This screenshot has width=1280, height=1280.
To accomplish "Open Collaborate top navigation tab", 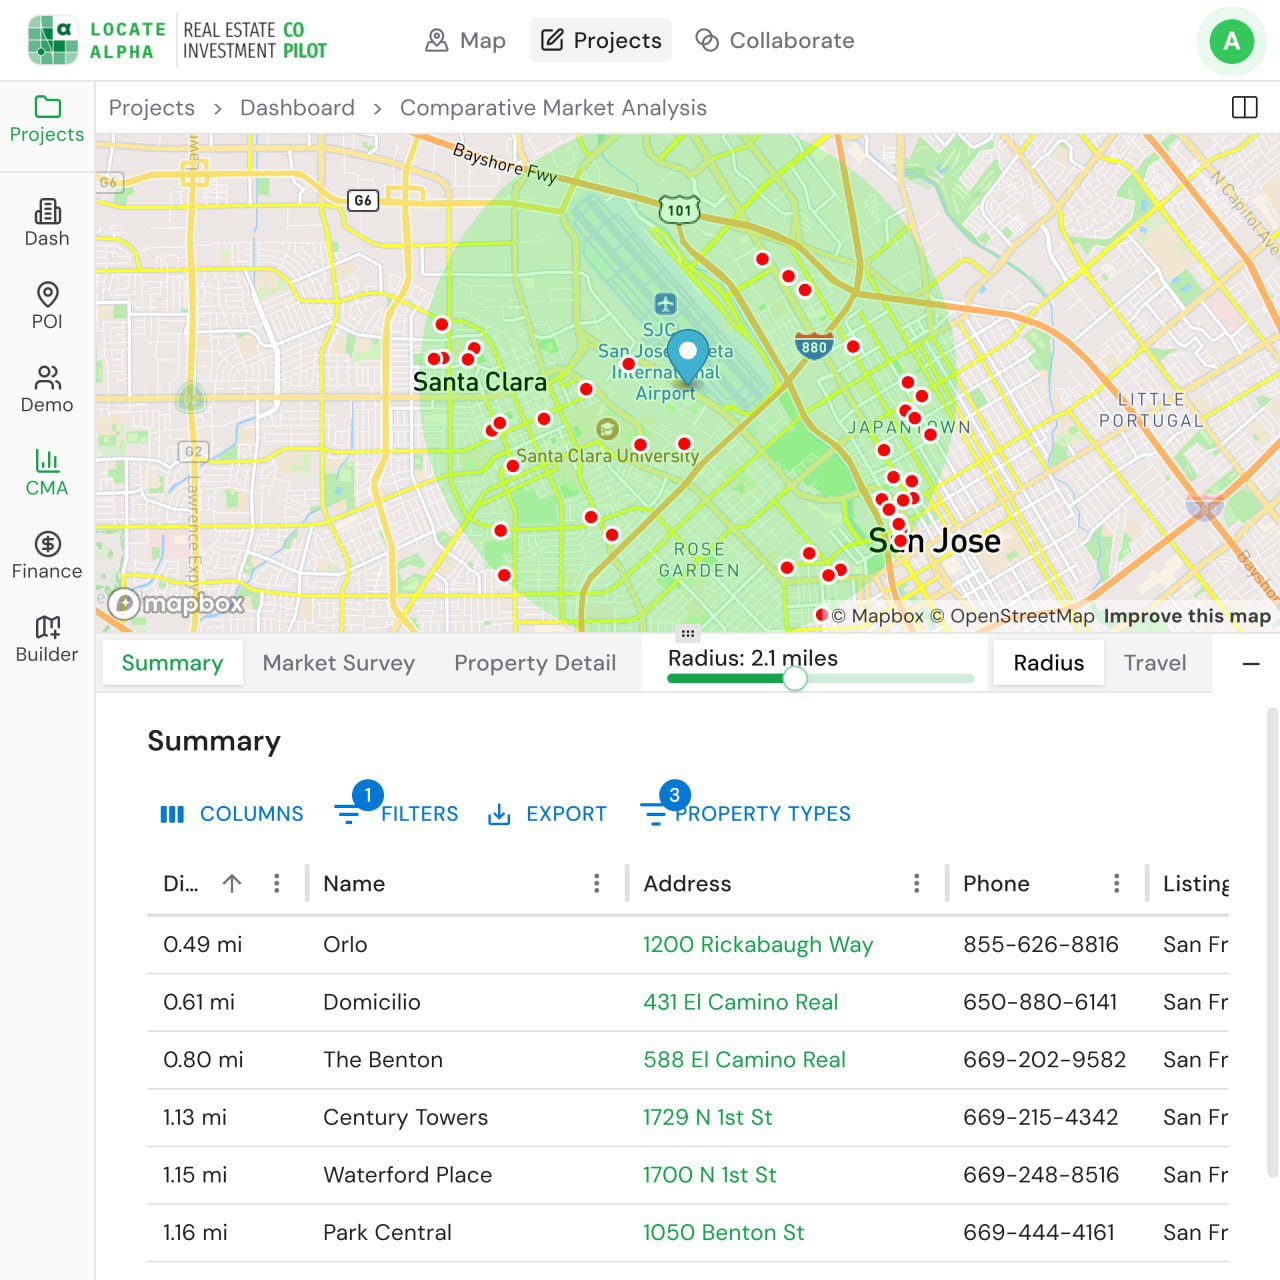I will pos(776,40).
